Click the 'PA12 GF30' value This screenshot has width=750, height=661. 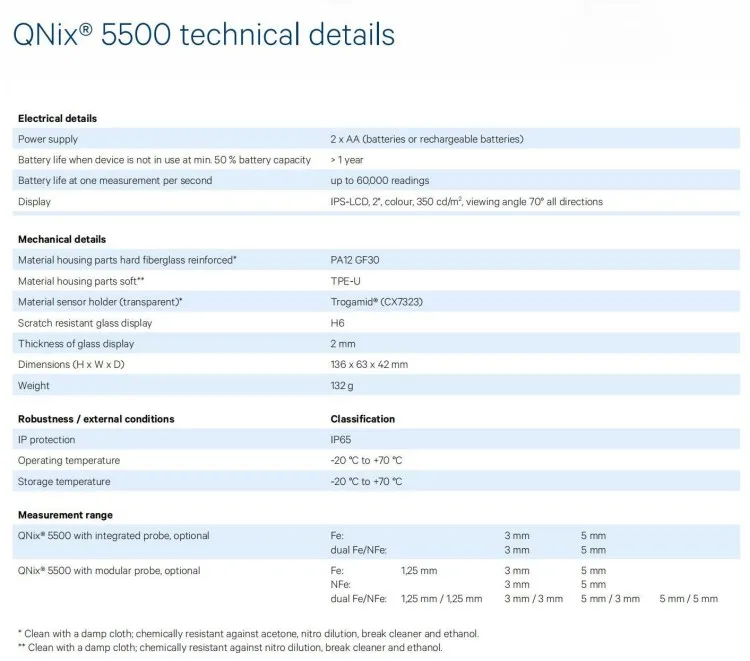[x=355, y=260]
